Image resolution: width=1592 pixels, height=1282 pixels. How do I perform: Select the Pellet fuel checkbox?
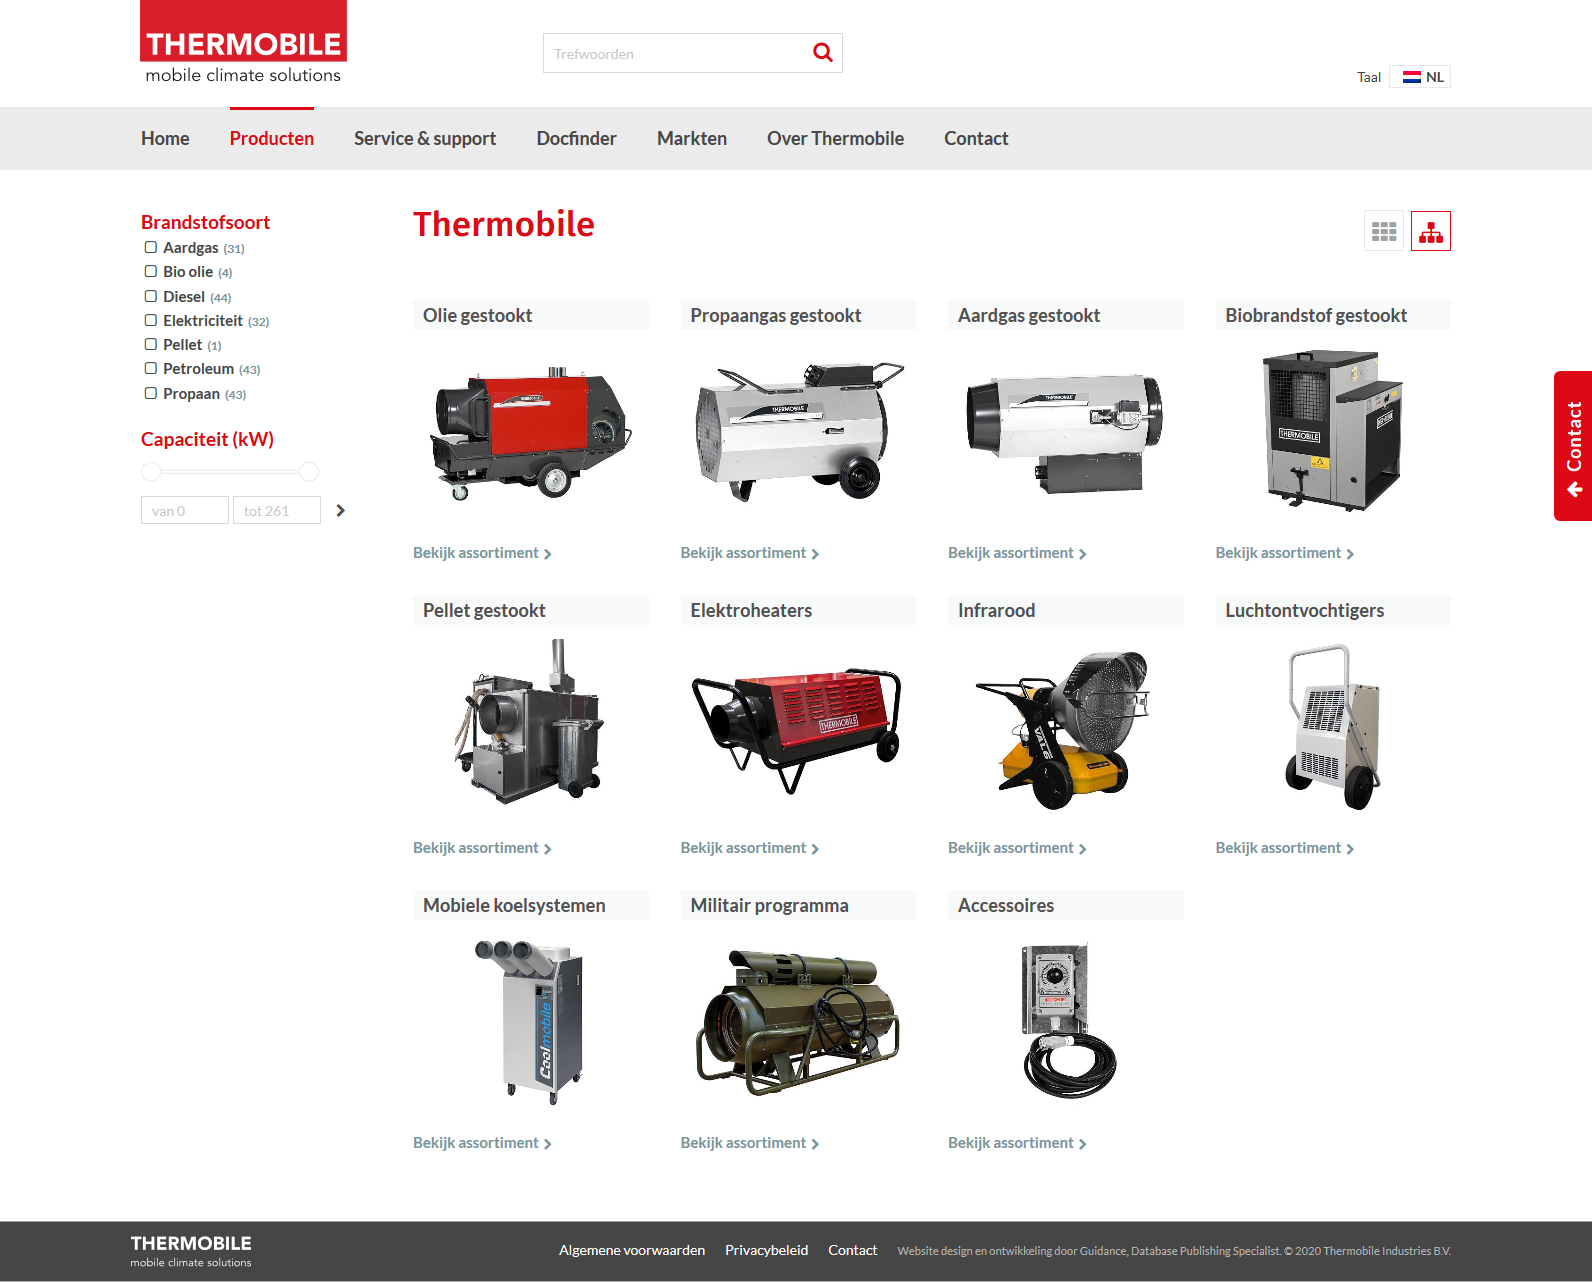150,344
